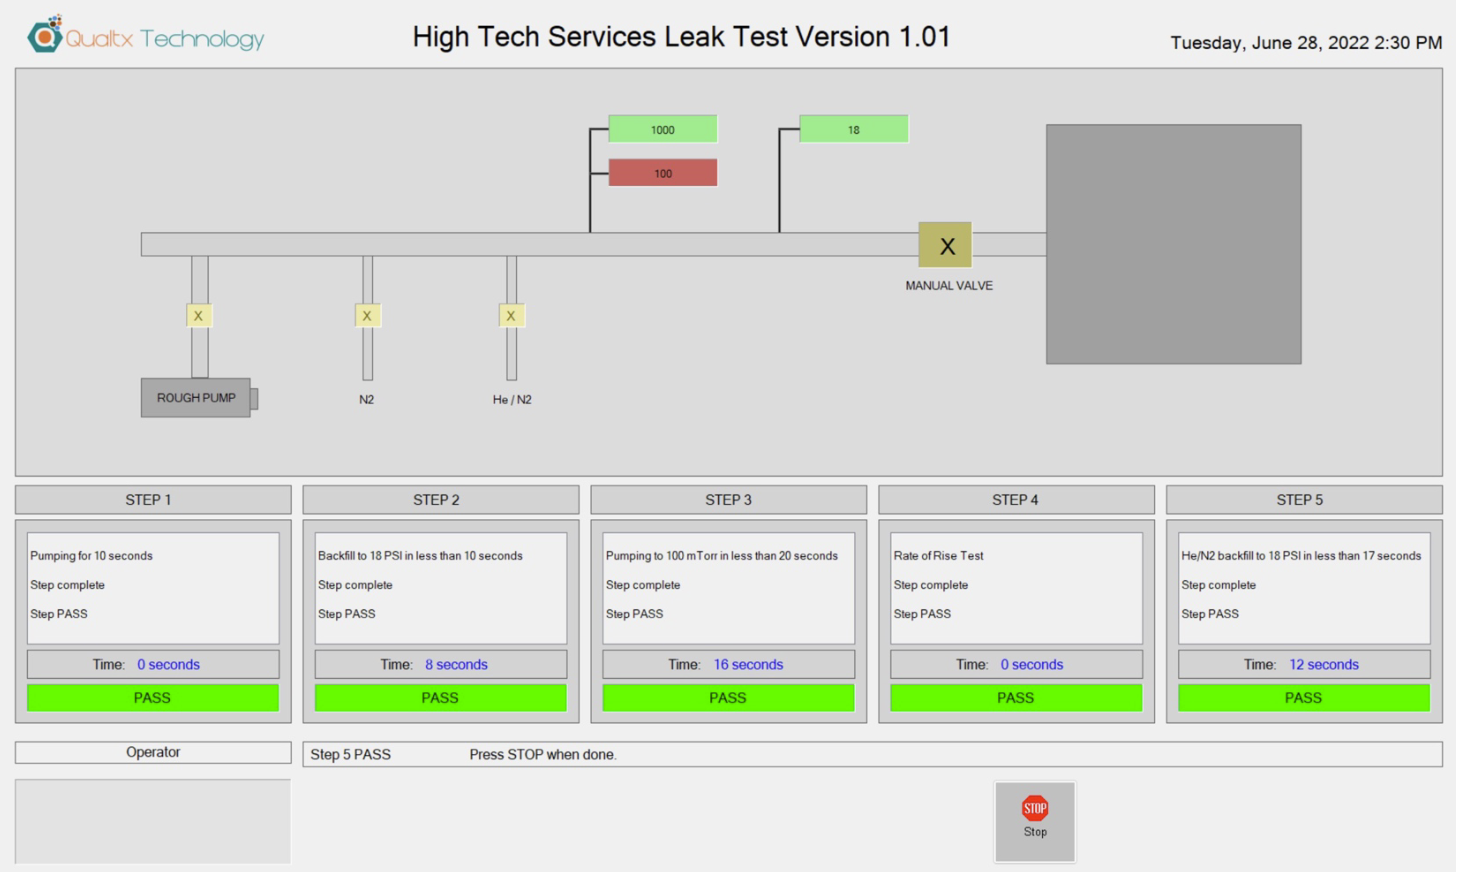Image resolution: width=1458 pixels, height=876 pixels.
Task: Click 'Step 5 PASS' status text
Action: (350, 755)
